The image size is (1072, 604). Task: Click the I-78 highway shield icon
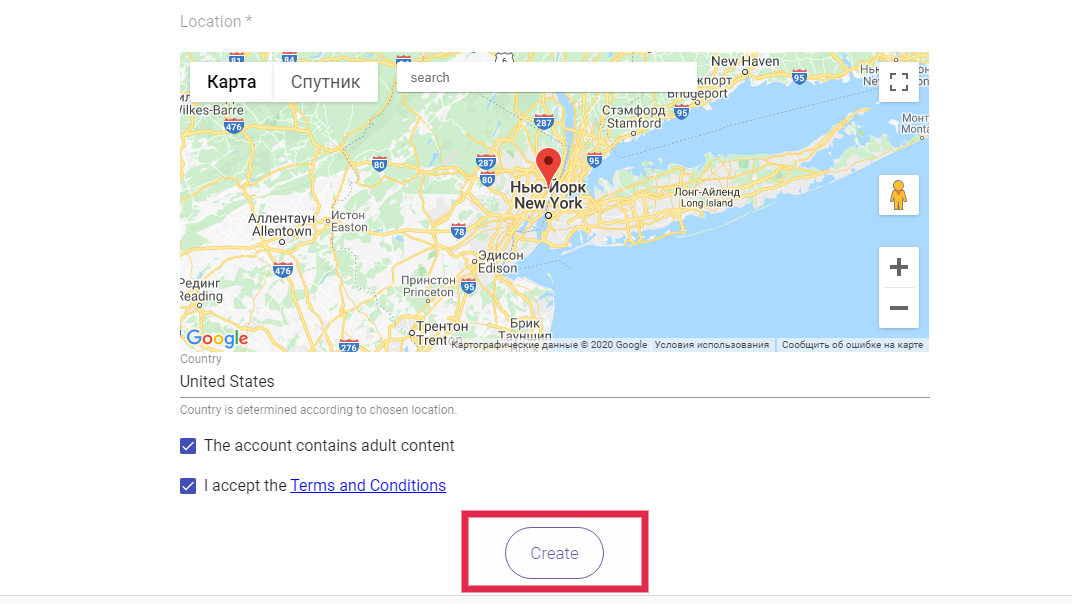pyautogui.click(x=459, y=231)
